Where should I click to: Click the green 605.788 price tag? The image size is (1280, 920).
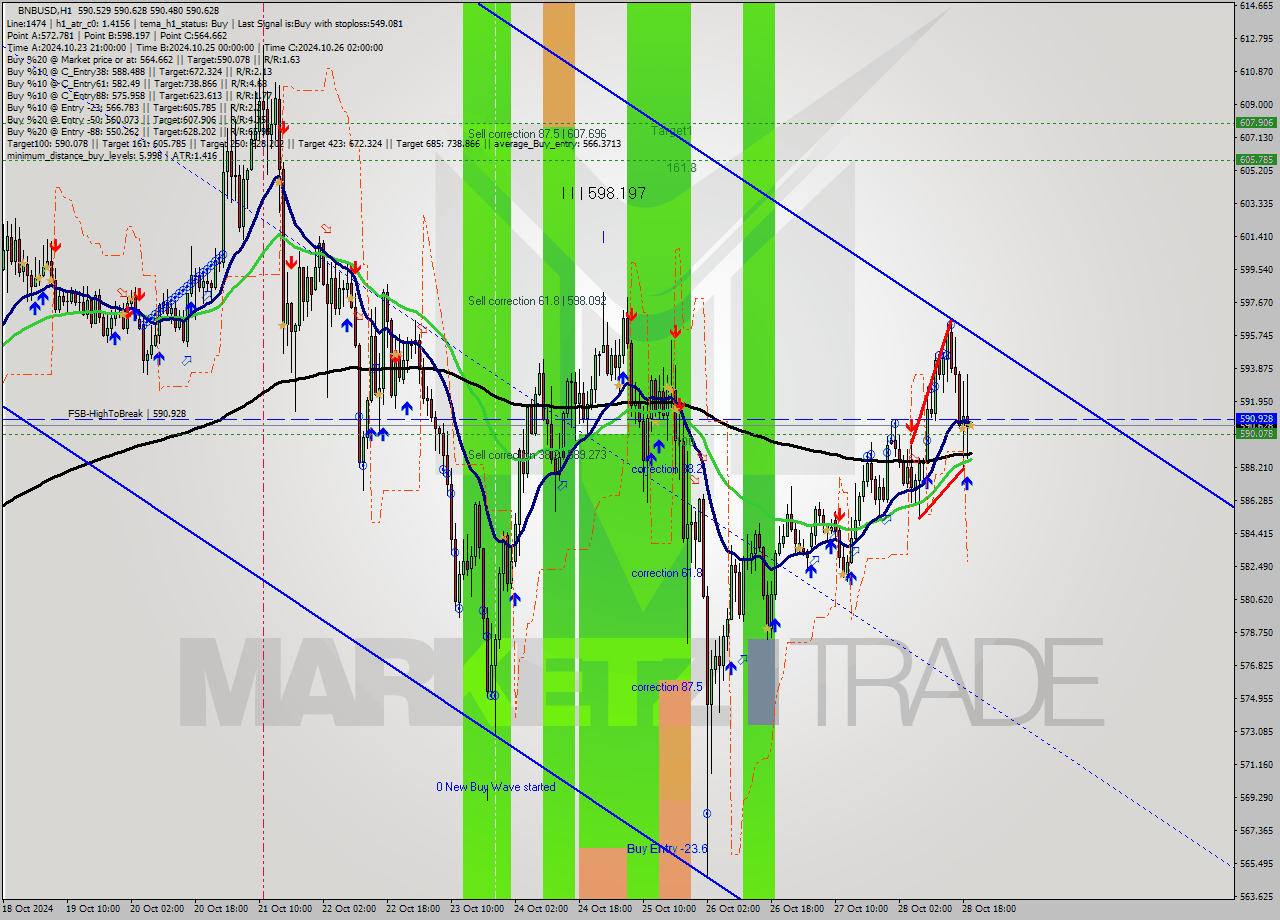tap(1256, 159)
